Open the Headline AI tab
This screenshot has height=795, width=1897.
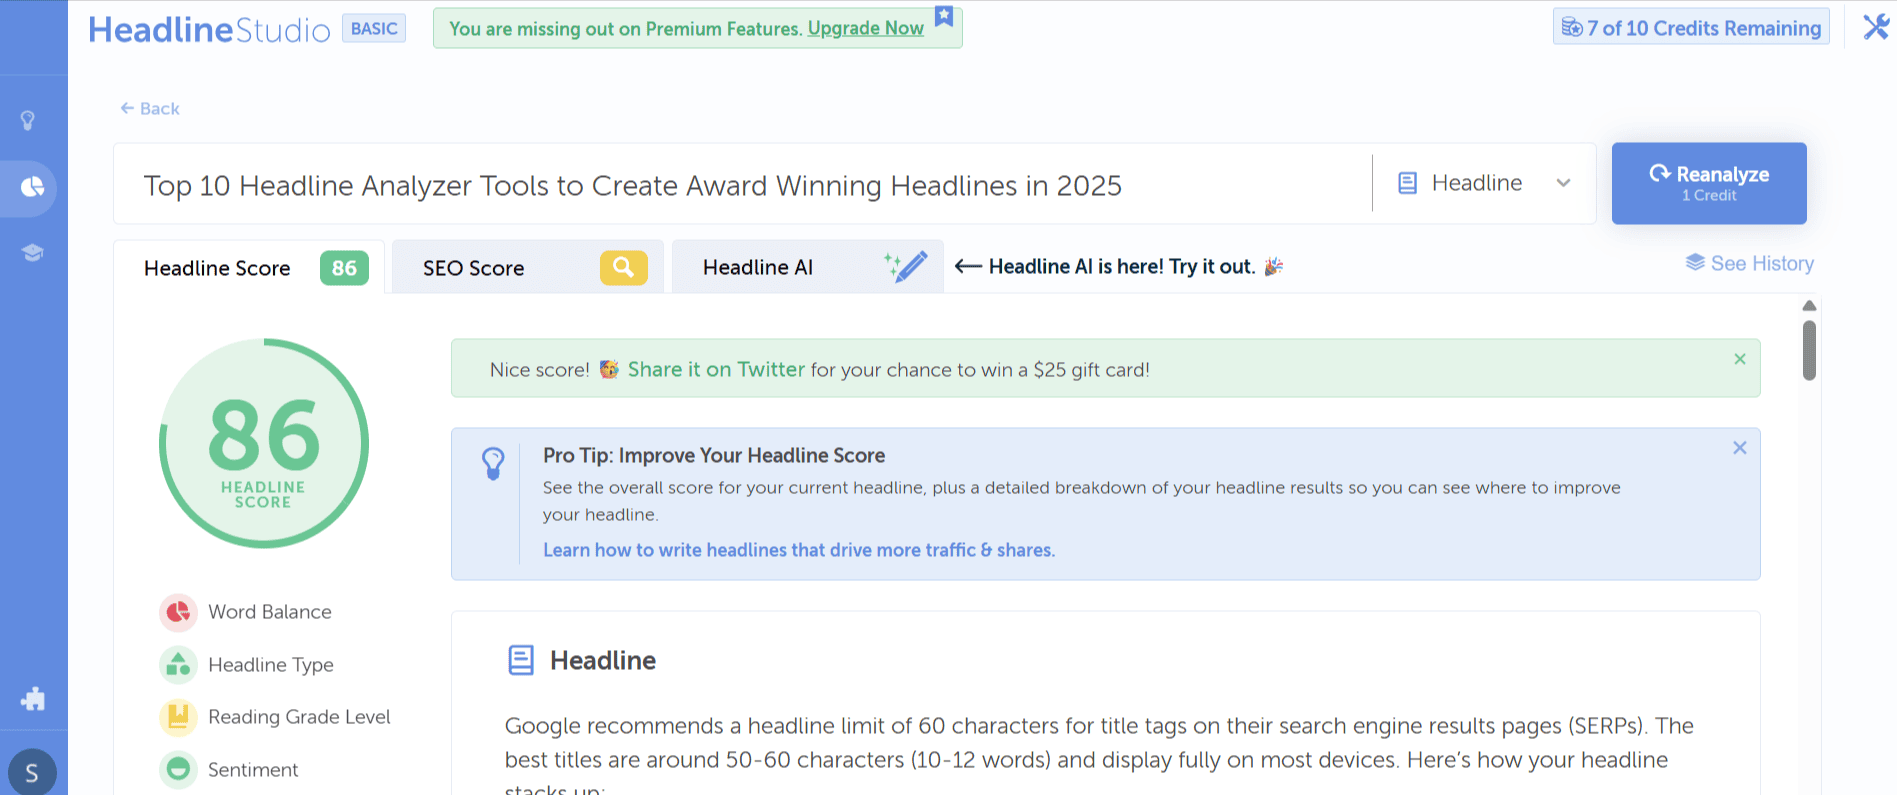[x=808, y=267]
